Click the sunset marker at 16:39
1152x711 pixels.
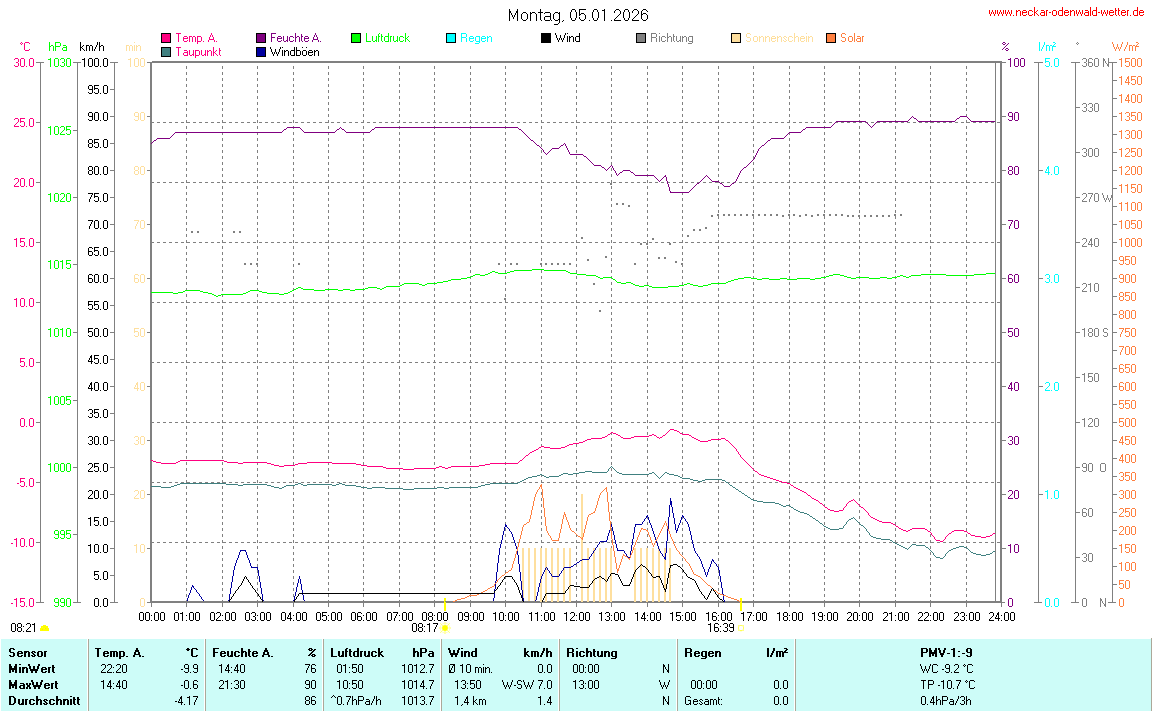pyautogui.click(x=740, y=628)
